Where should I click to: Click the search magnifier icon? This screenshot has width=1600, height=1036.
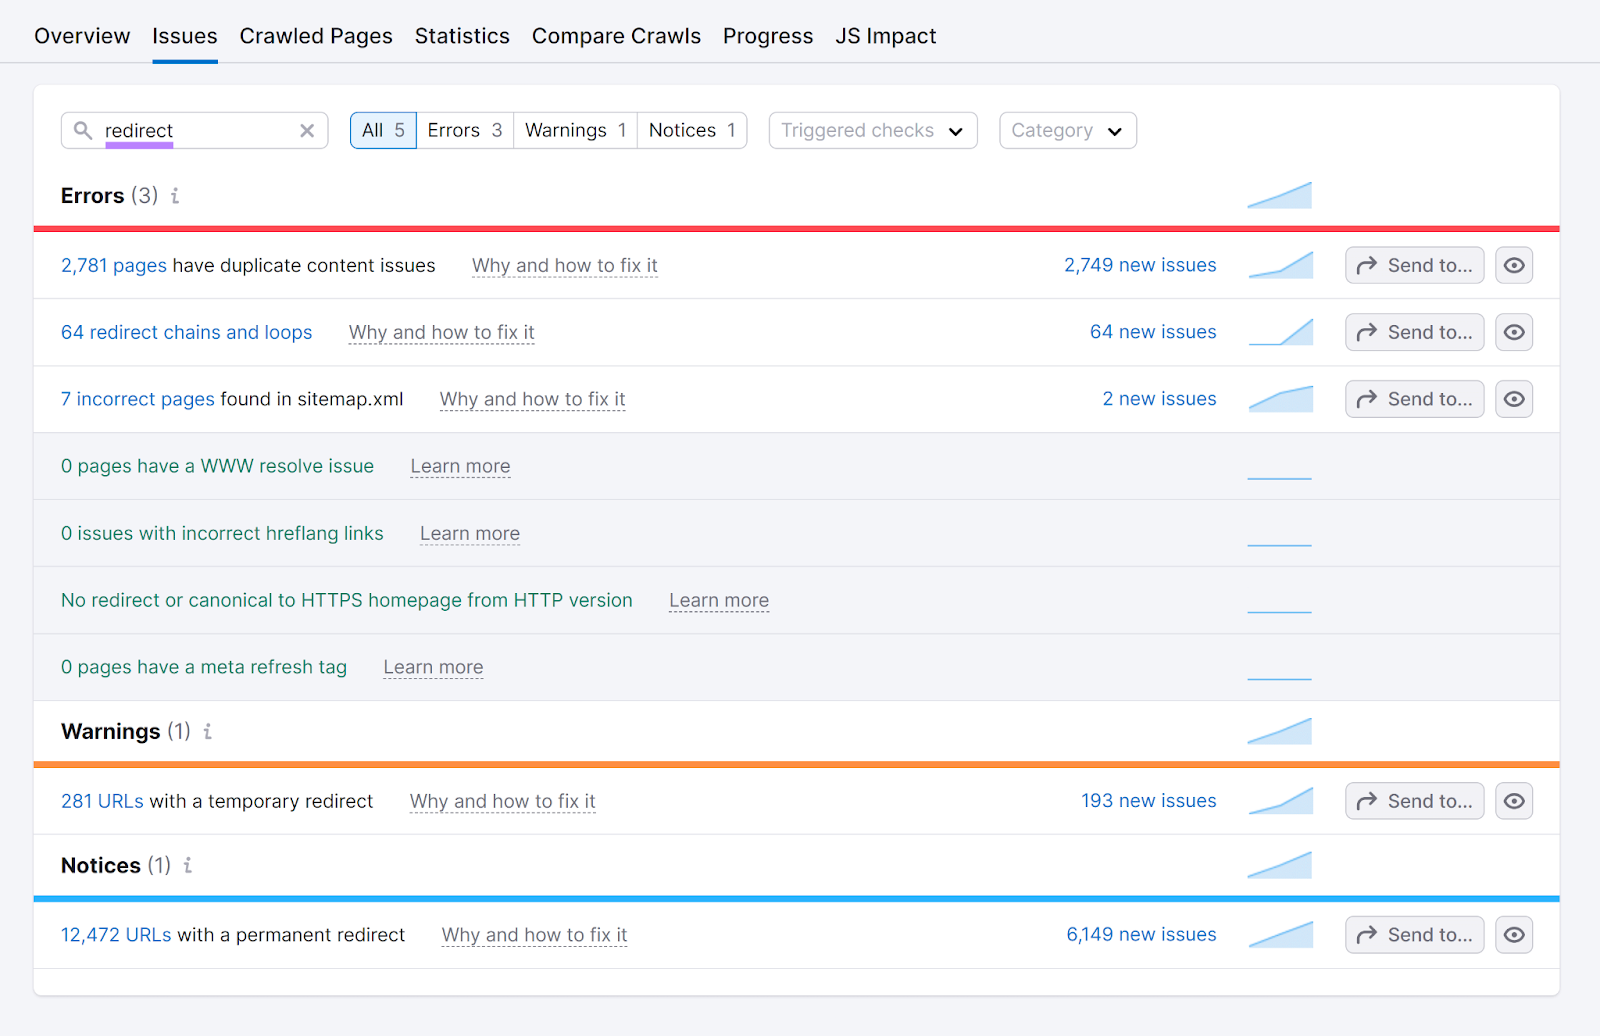[x=83, y=130]
